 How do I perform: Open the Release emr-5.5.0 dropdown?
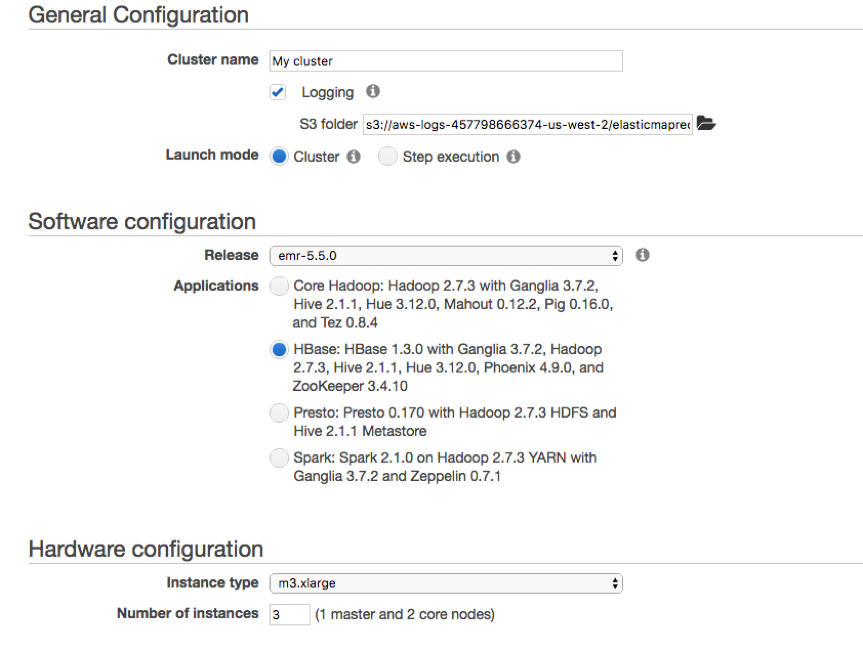446,256
